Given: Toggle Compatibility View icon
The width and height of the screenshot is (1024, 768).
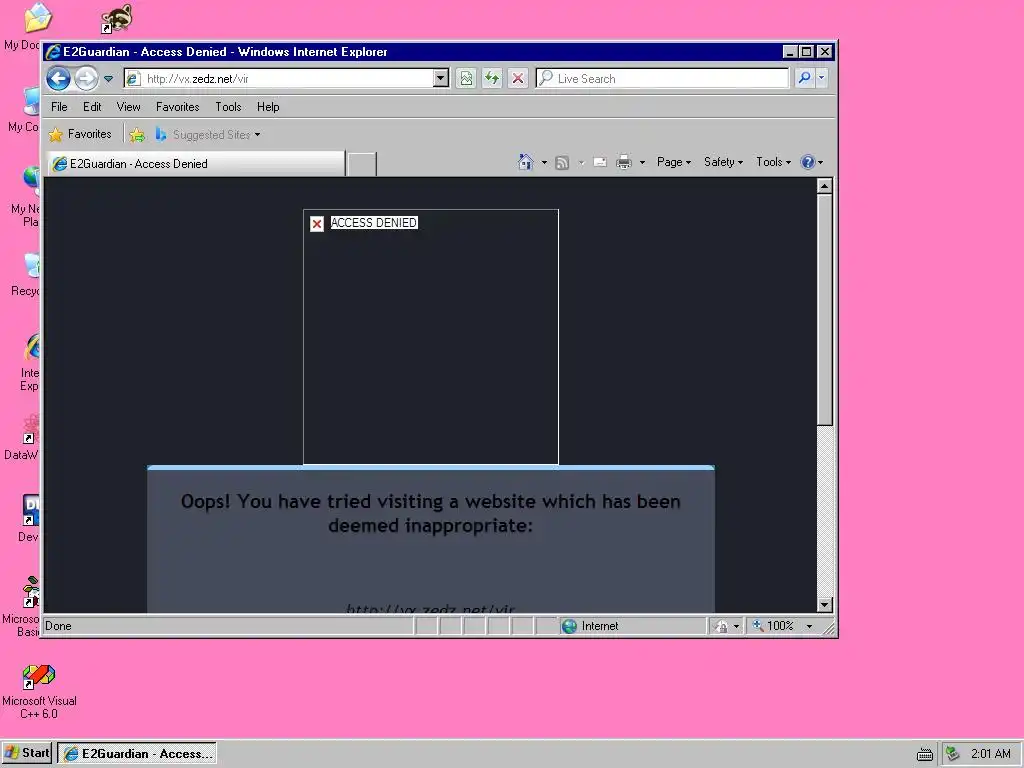Looking at the screenshot, I should pos(466,79).
